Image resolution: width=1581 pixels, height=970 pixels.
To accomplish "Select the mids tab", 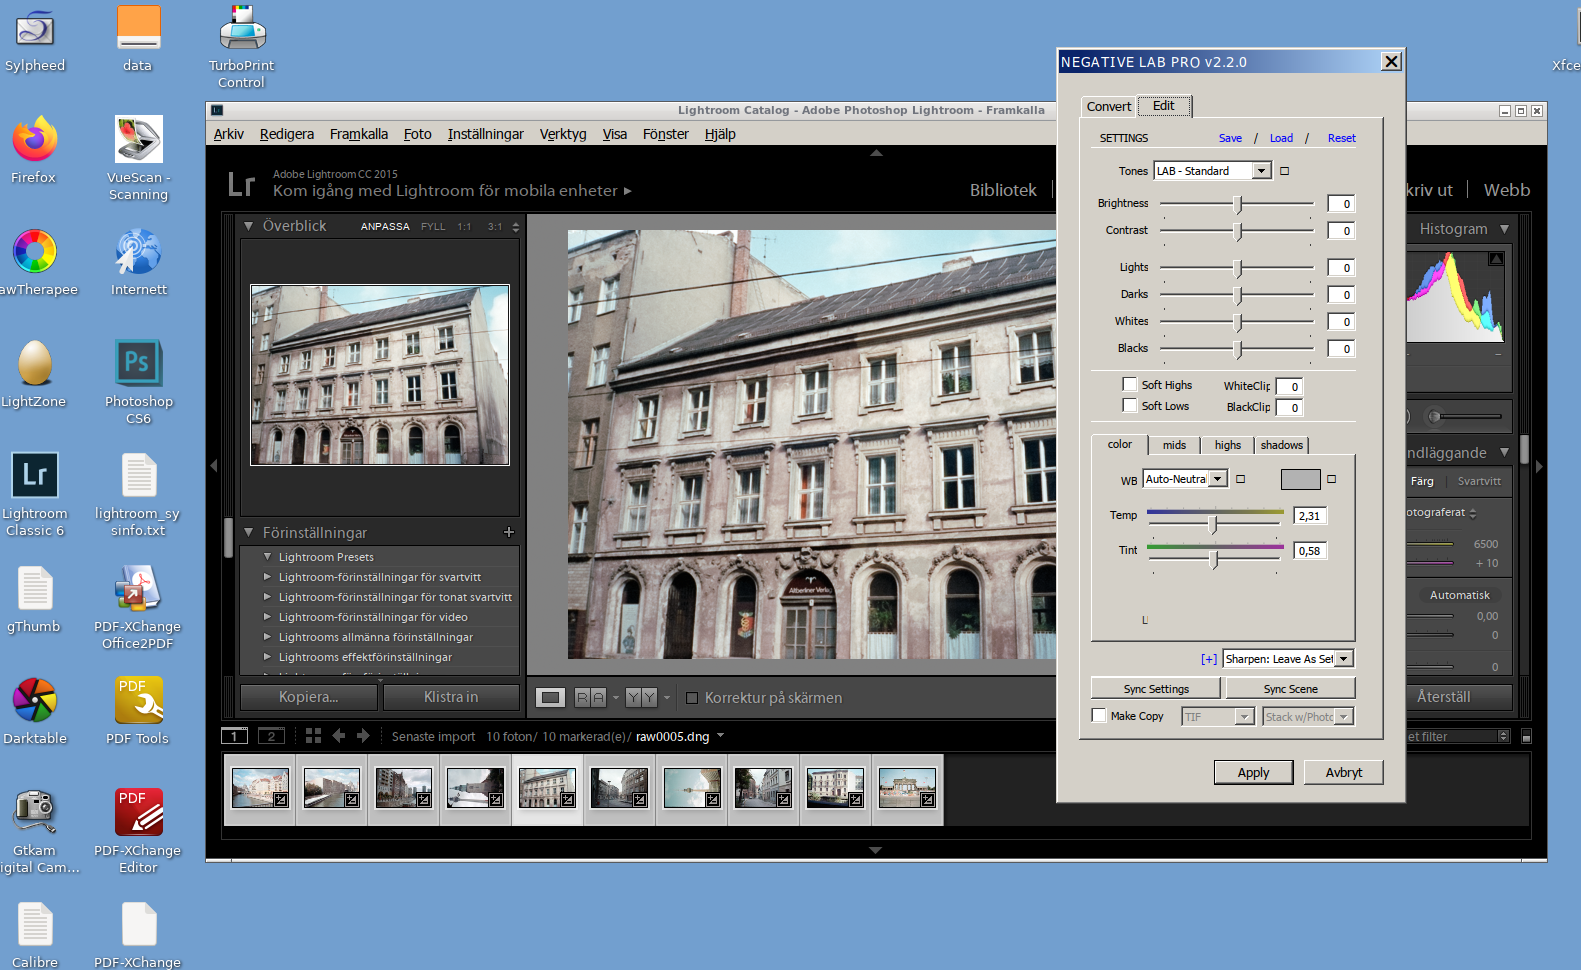I will pyautogui.click(x=1175, y=445).
